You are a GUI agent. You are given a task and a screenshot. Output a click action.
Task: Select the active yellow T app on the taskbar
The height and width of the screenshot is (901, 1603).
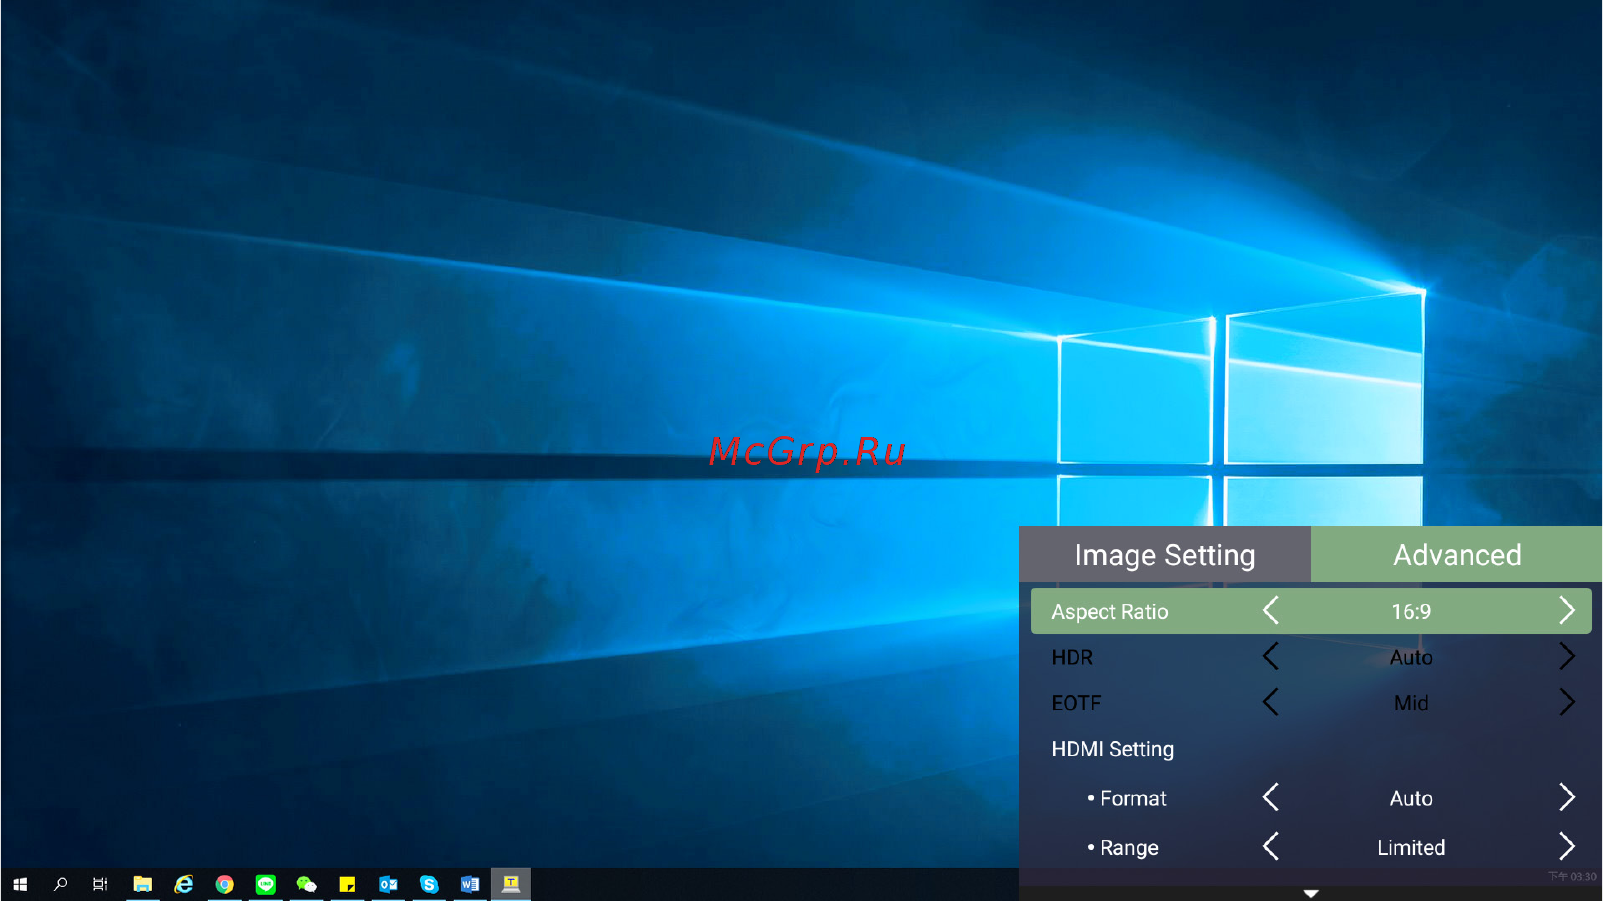pos(511,884)
